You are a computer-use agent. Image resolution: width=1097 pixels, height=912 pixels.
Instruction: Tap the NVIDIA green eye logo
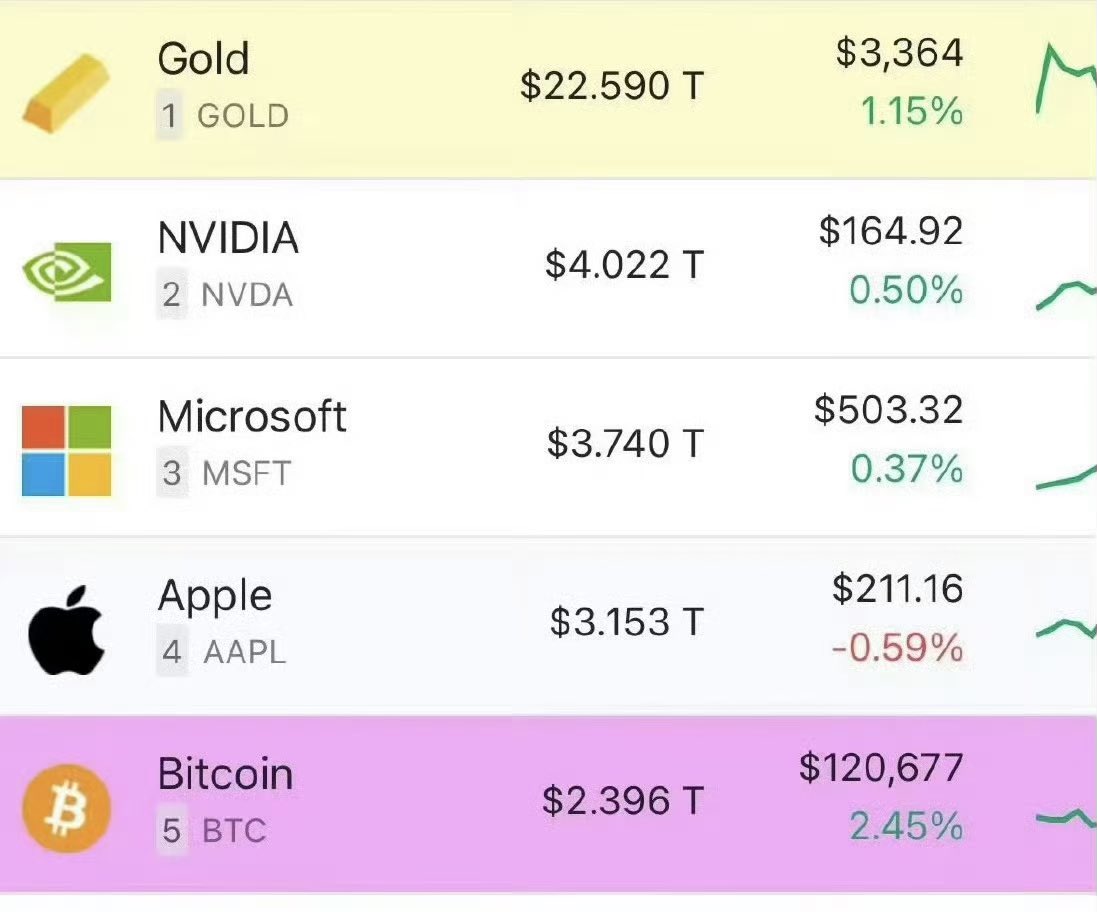coord(66,271)
